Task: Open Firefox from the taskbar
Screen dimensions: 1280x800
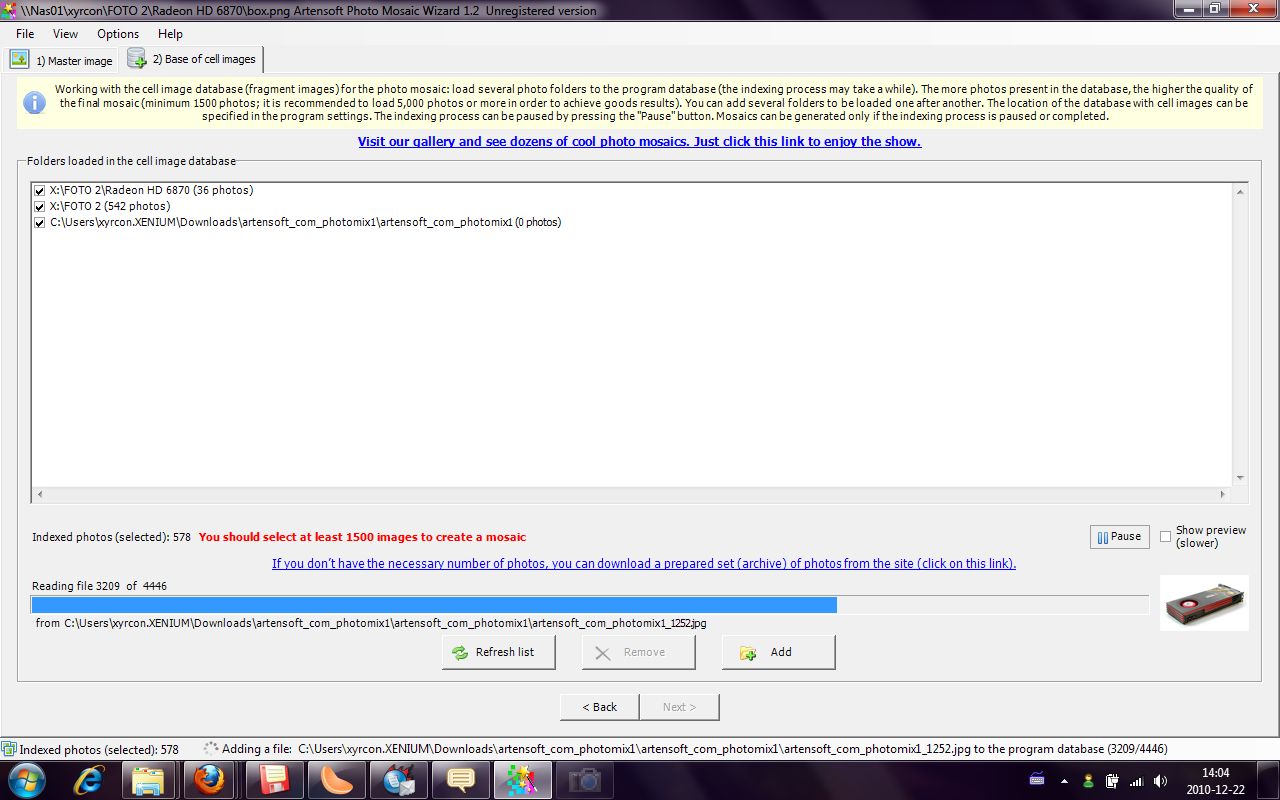Action: click(210, 780)
